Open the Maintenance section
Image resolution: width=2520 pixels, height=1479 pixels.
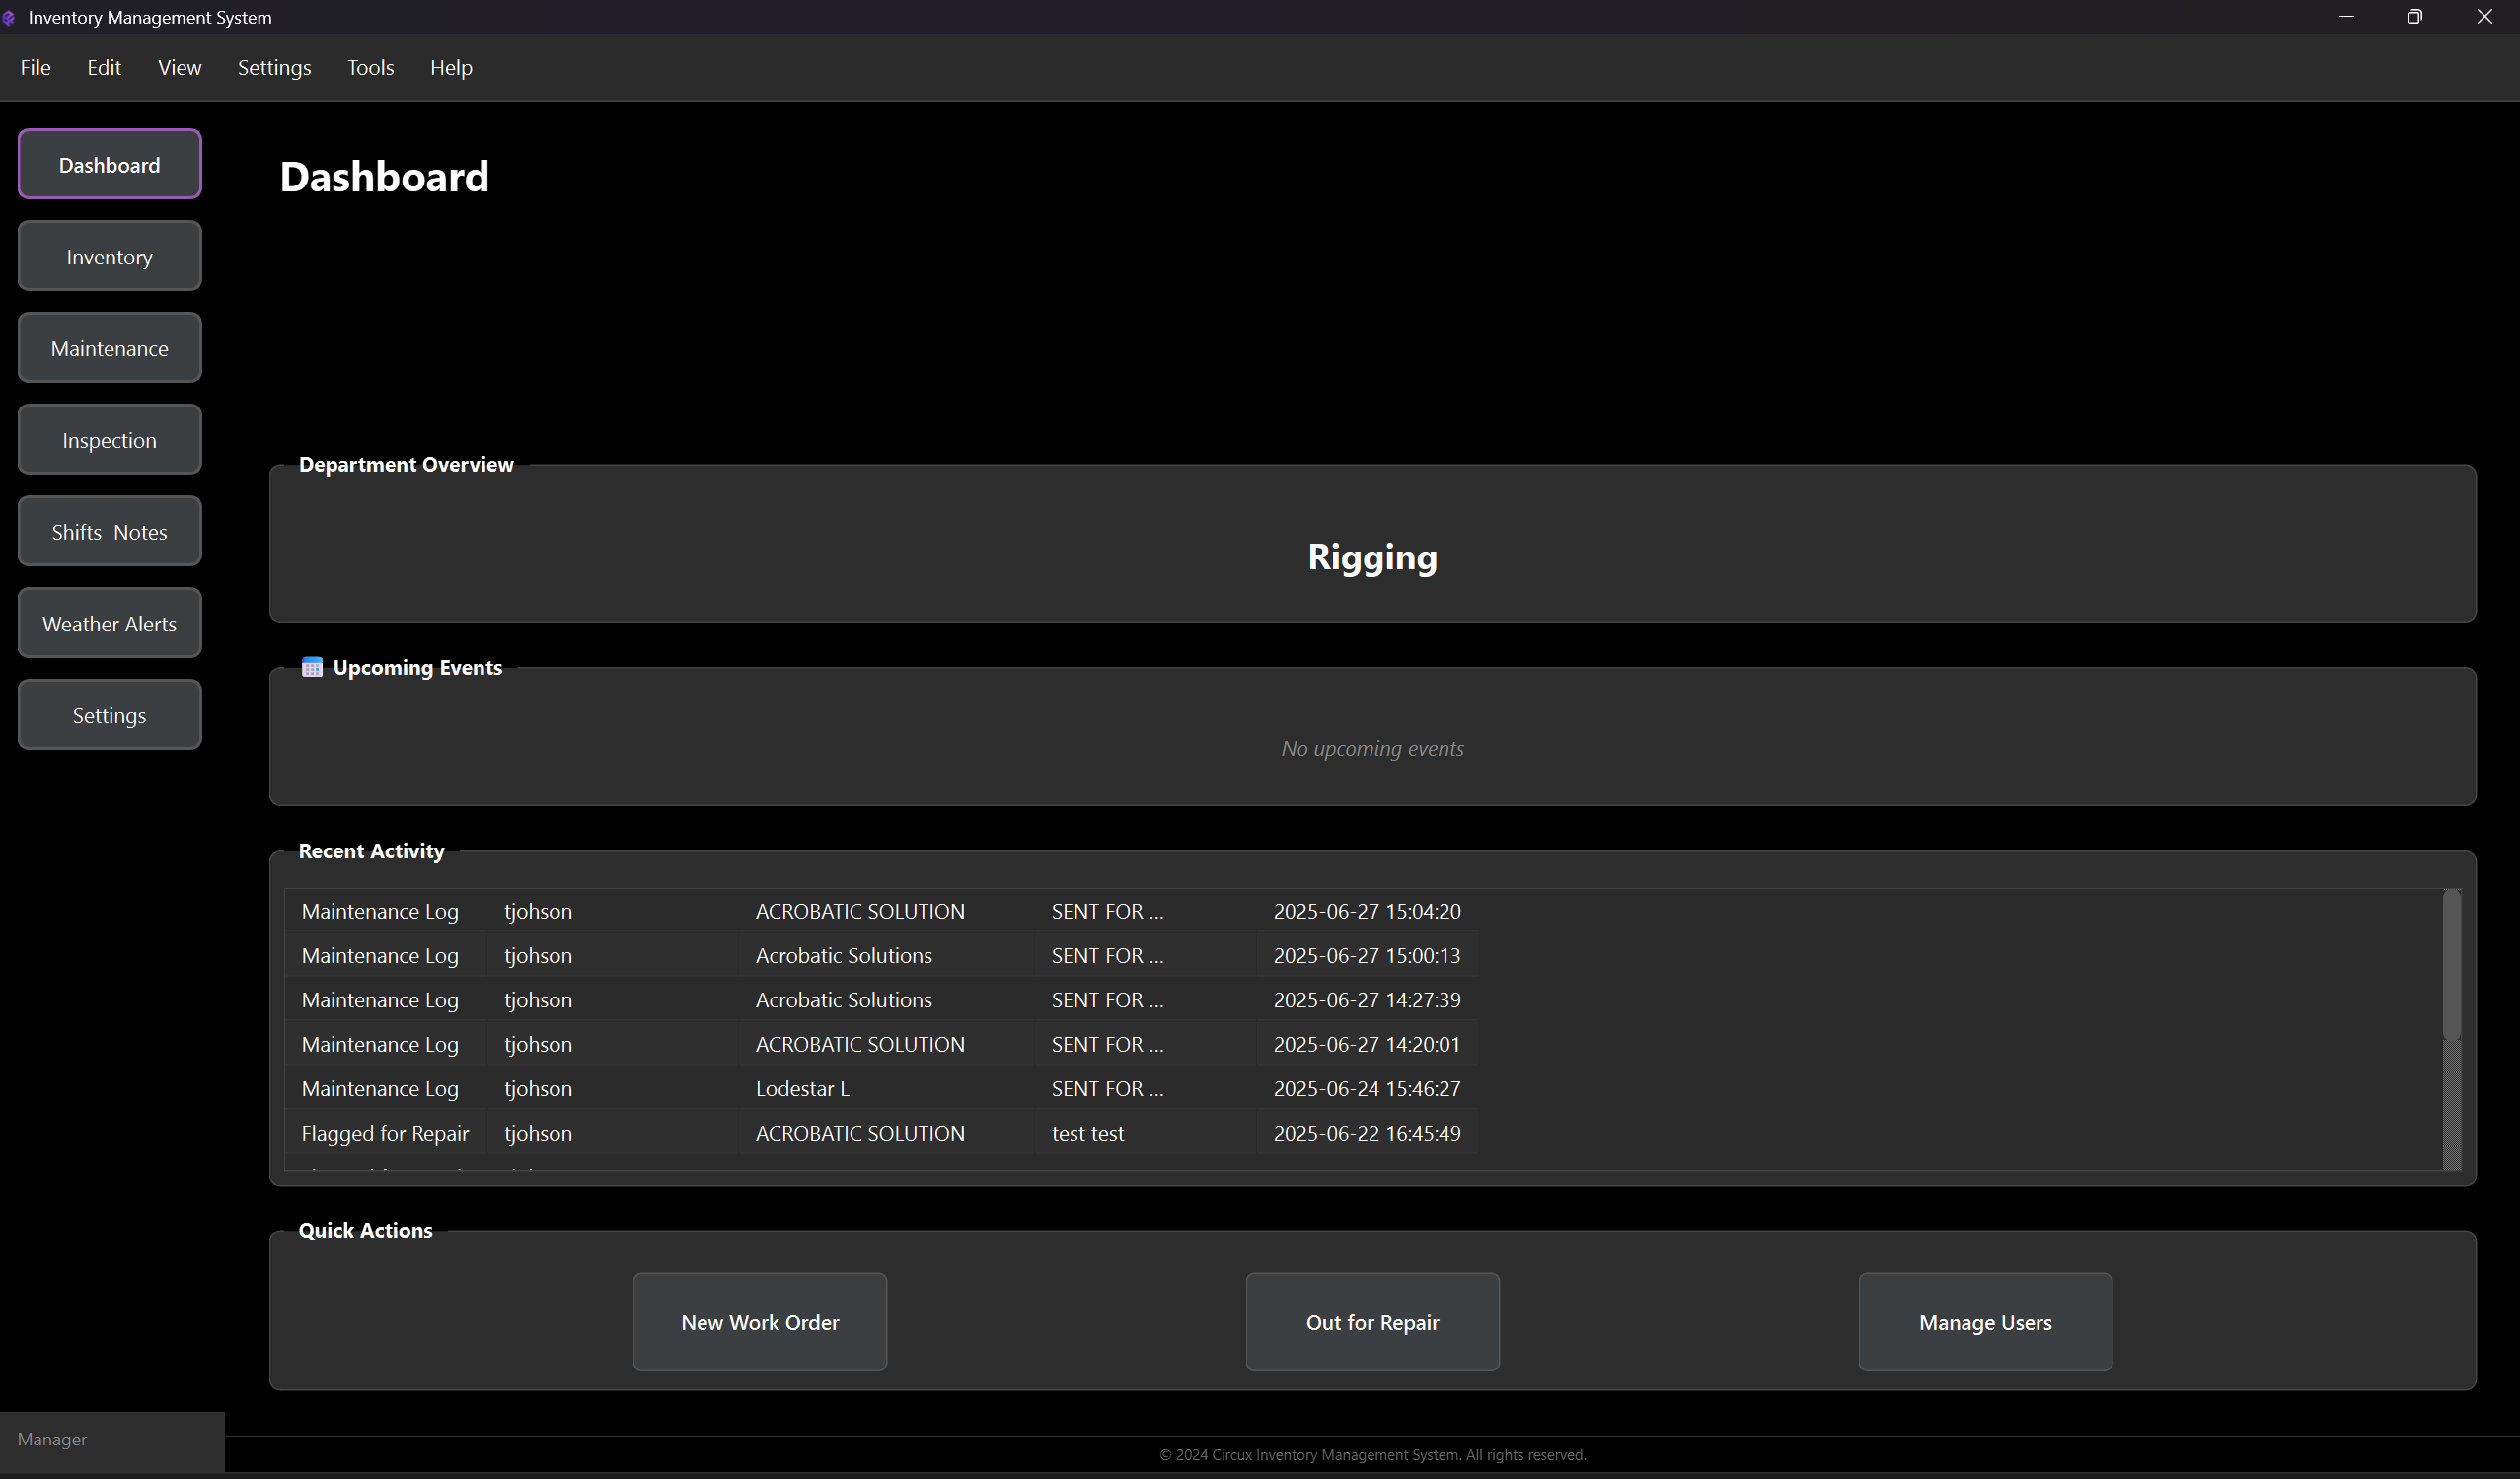pyautogui.click(x=110, y=348)
